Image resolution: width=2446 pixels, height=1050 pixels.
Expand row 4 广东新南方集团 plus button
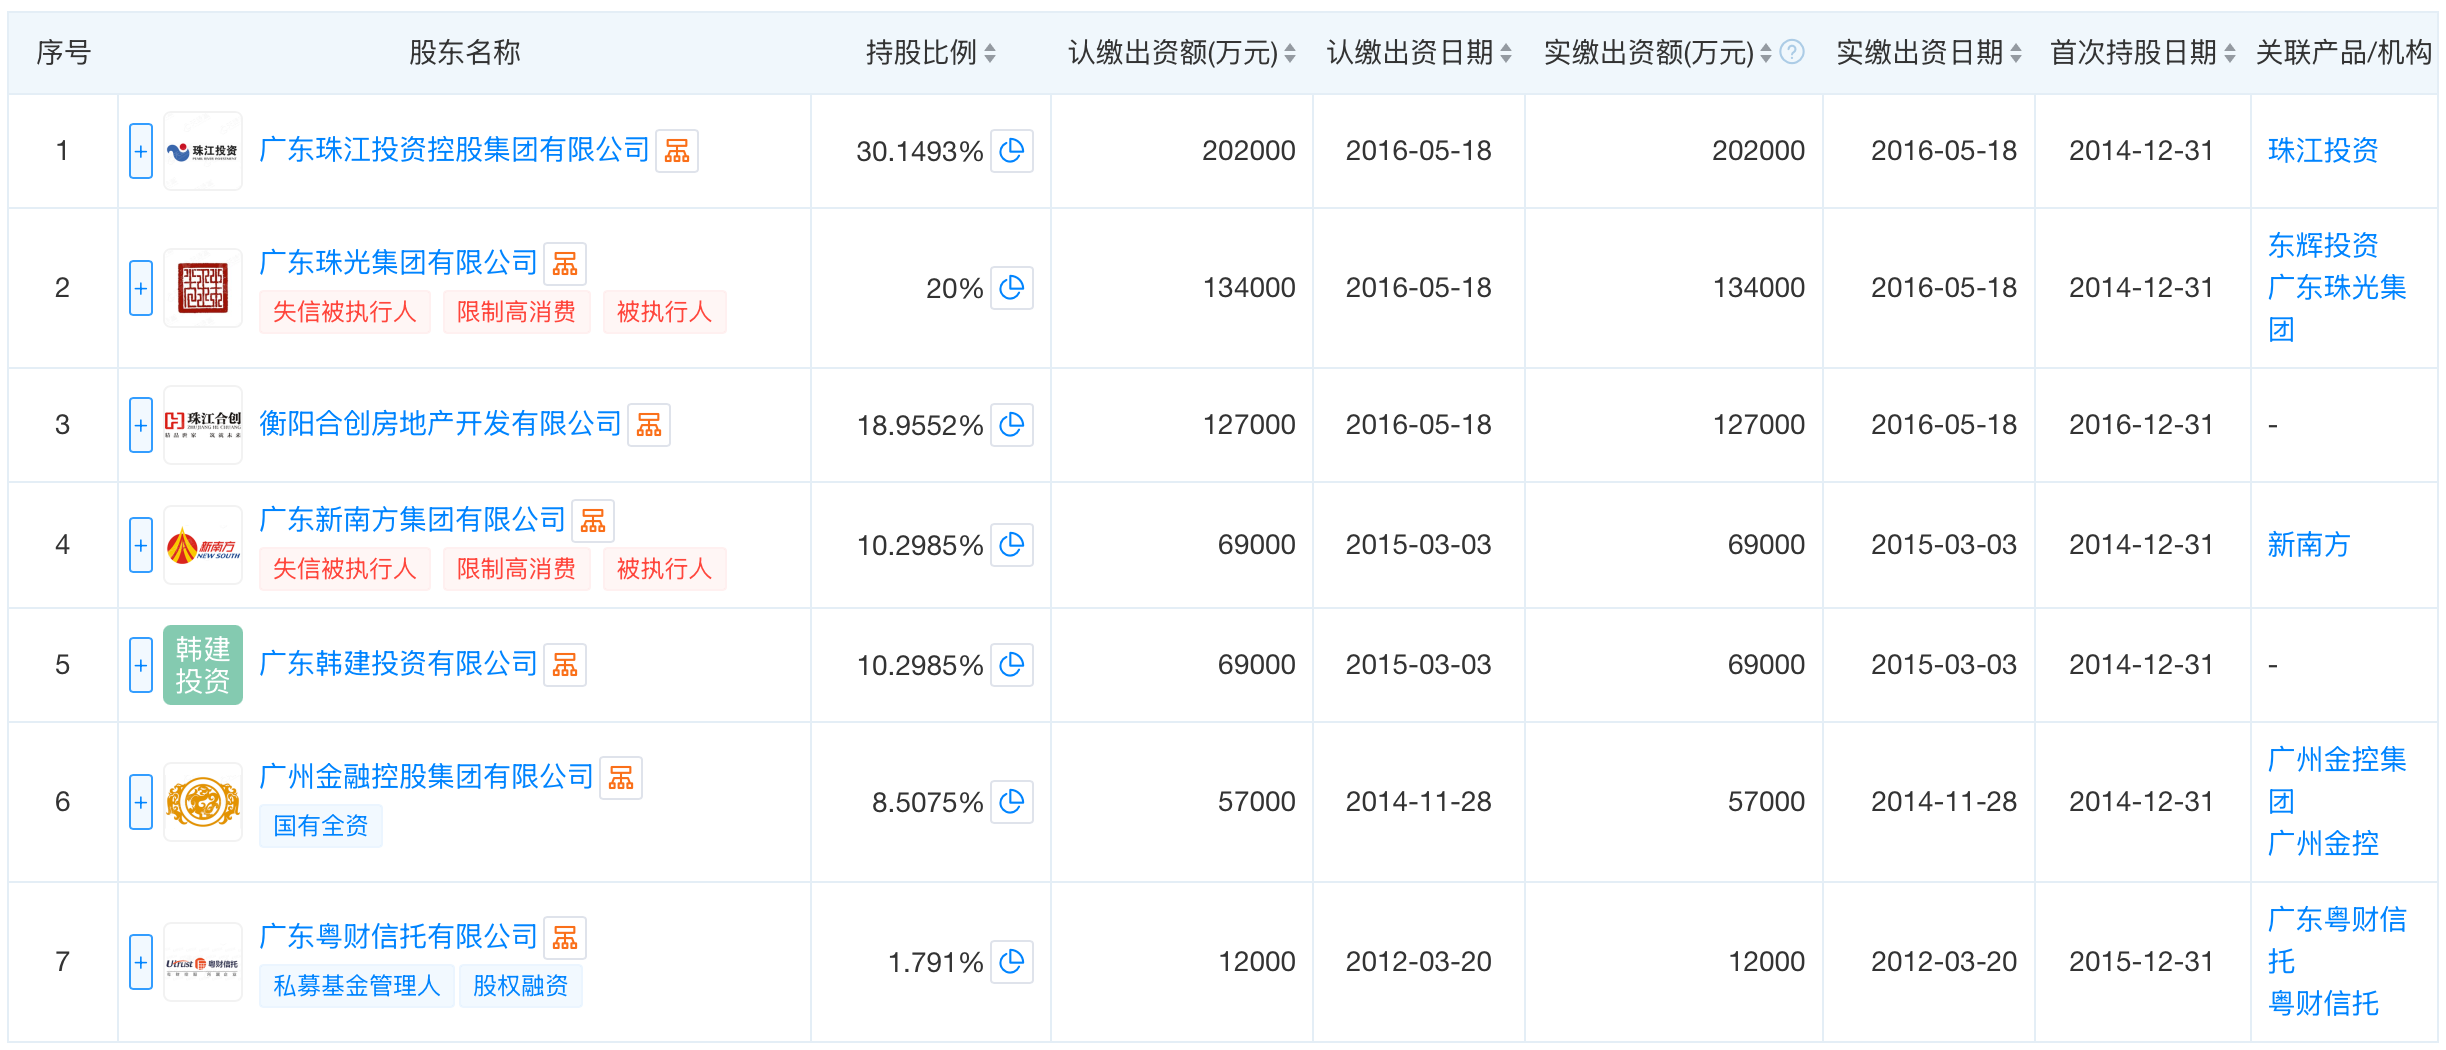point(141,545)
